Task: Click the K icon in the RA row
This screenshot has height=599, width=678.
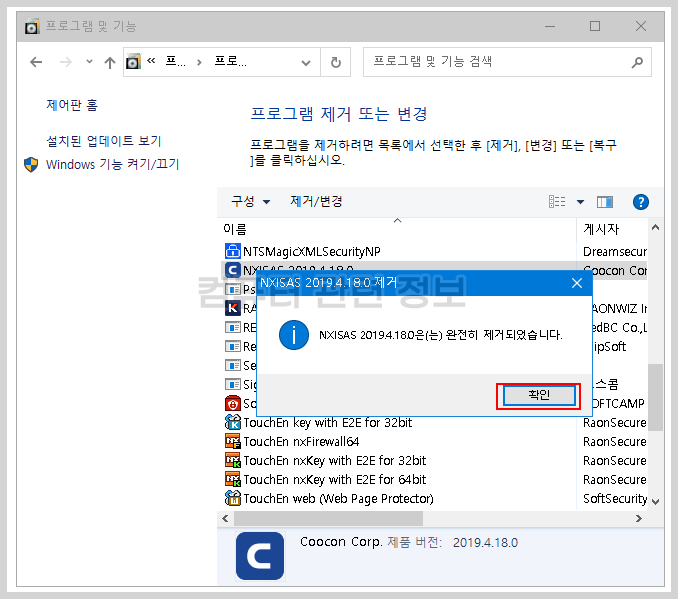Action: pos(233,308)
